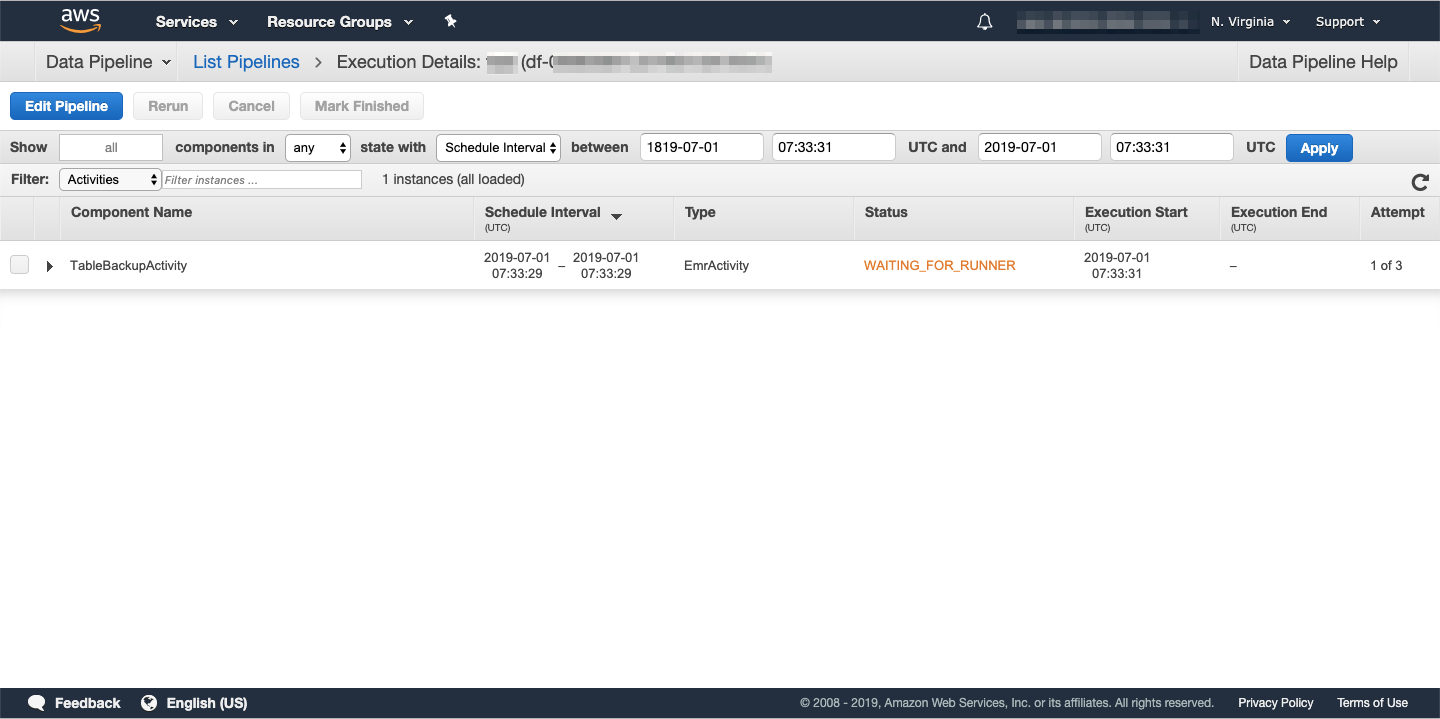Sort by Schedule Interval column arrow
This screenshot has width=1440, height=719.
pyautogui.click(x=616, y=216)
